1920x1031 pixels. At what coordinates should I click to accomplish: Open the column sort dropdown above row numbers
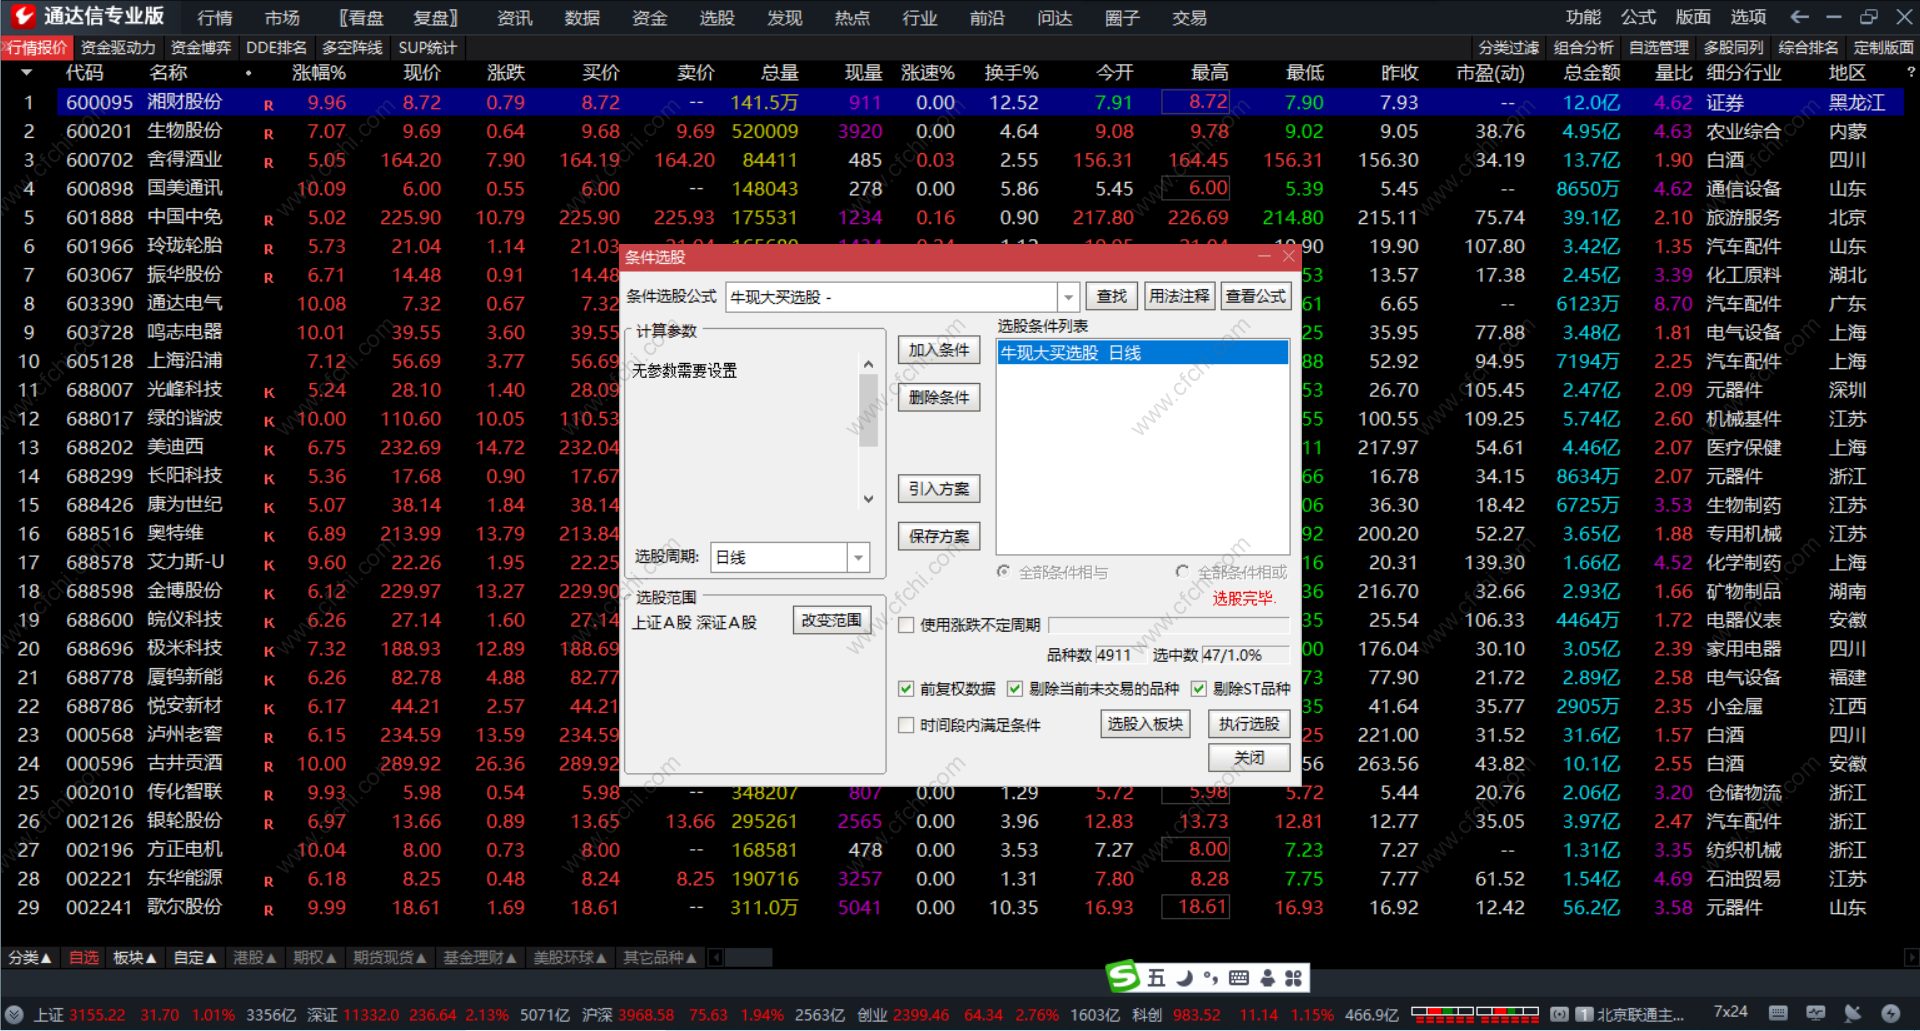pyautogui.click(x=25, y=72)
